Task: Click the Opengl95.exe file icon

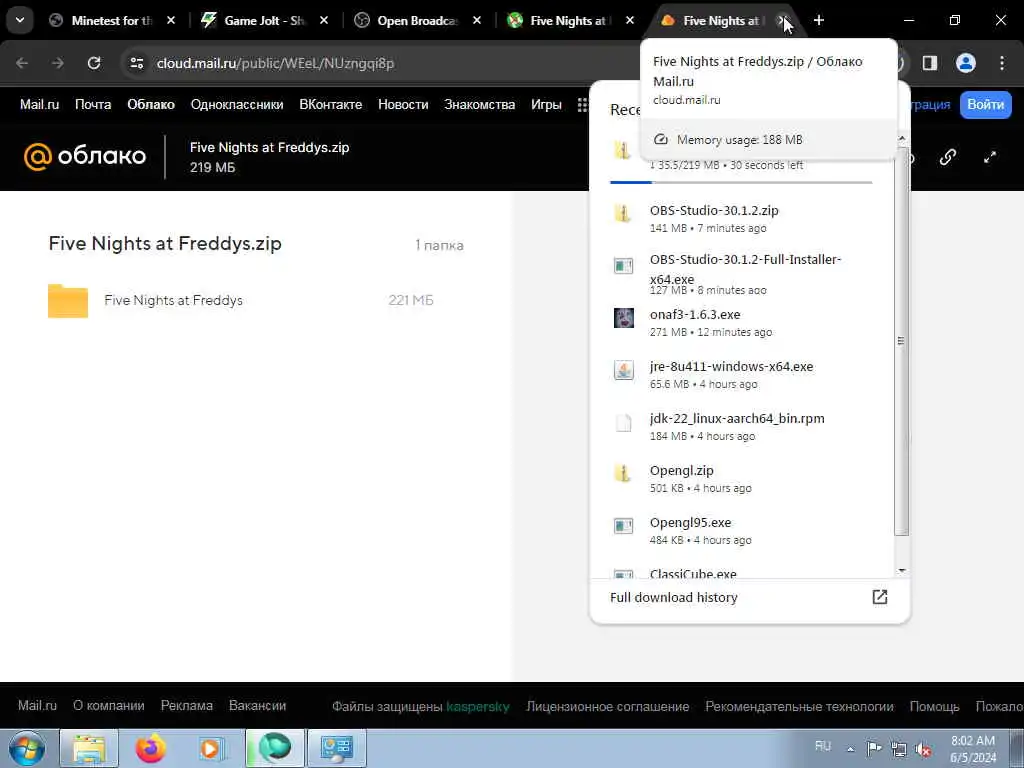Action: pos(624,526)
